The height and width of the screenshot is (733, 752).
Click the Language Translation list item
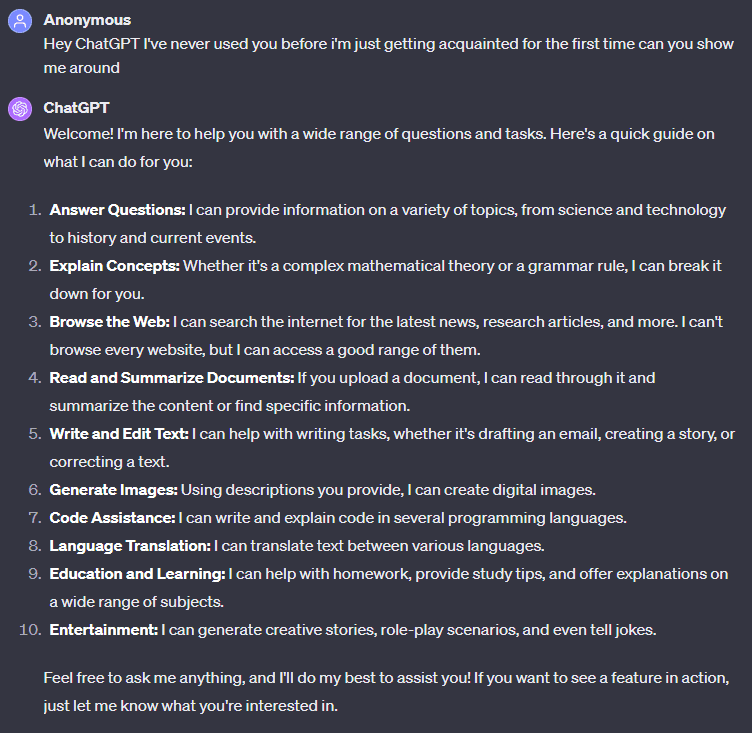pyautogui.click(x=297, y=546)
